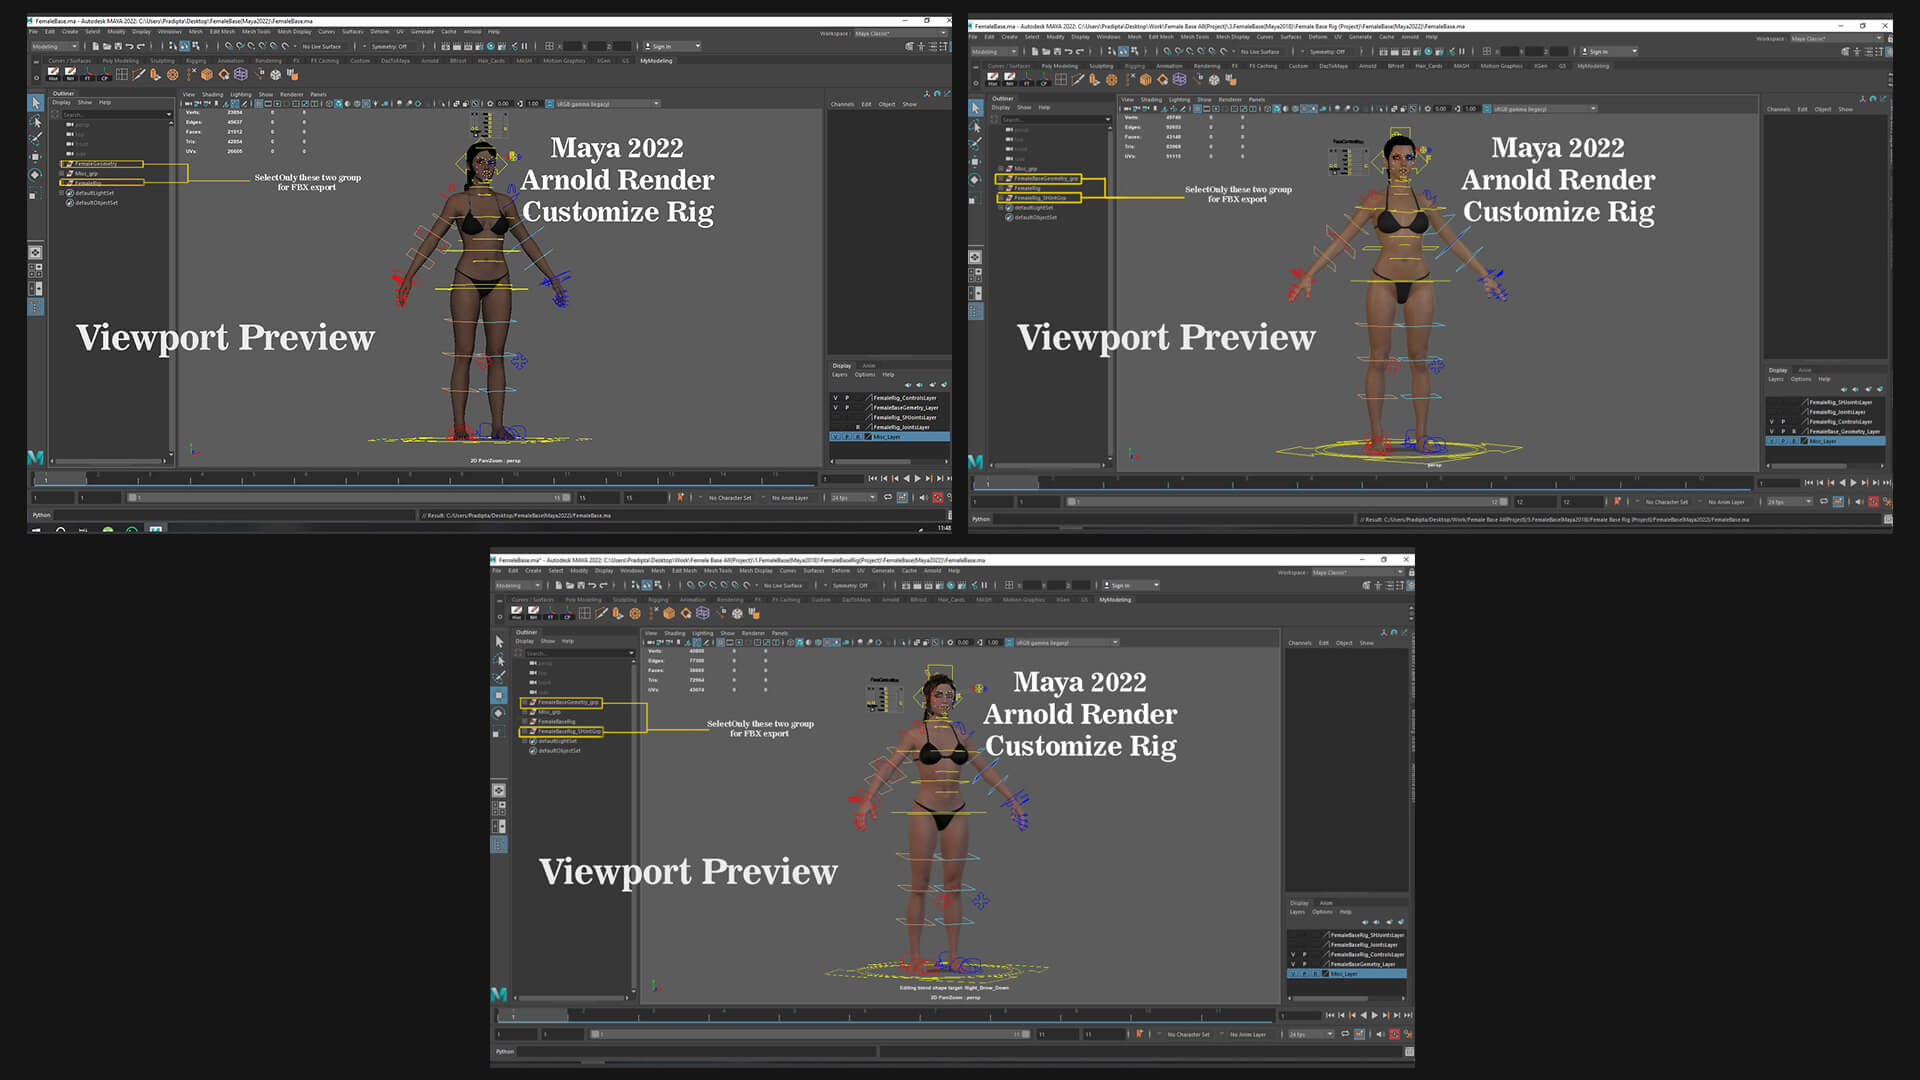The image size is (1920, 1080).
Task: Open the Script Editor icon in bottom Maya window
Action: (1409, 1052)
